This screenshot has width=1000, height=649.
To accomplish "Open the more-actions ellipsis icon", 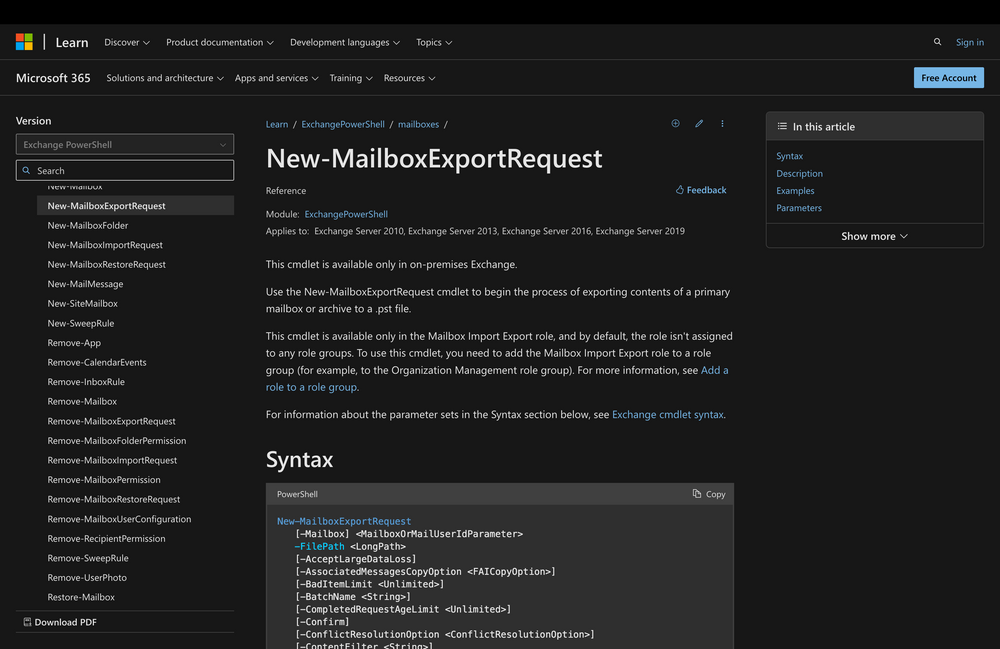I will click(722, 123).
